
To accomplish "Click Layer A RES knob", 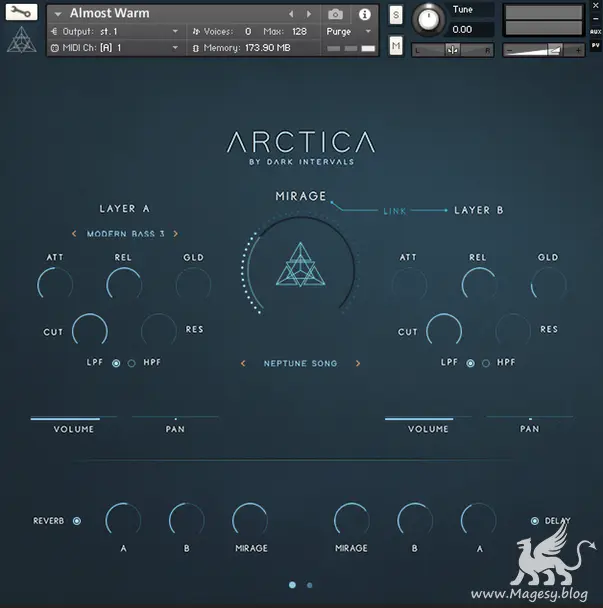I will 159,331.
